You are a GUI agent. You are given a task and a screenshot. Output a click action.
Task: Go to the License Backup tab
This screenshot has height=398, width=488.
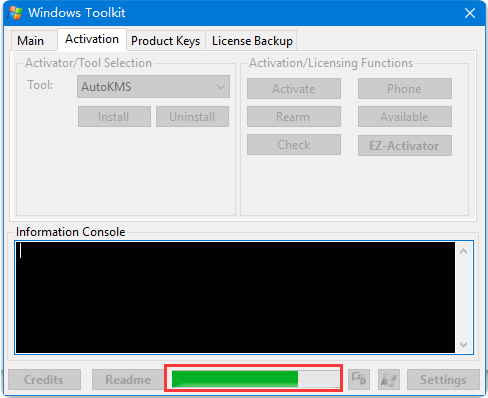[x=252, y=41]
